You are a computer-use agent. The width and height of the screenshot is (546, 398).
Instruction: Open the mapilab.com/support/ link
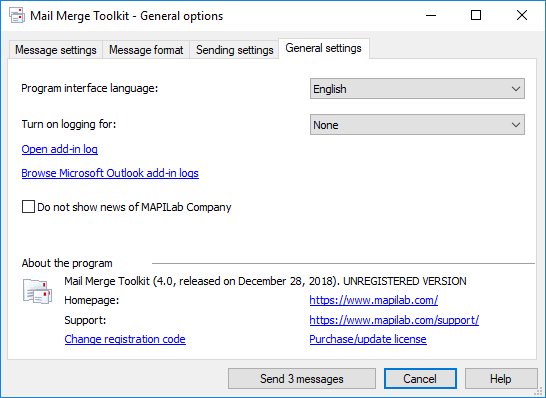[394, 320]
